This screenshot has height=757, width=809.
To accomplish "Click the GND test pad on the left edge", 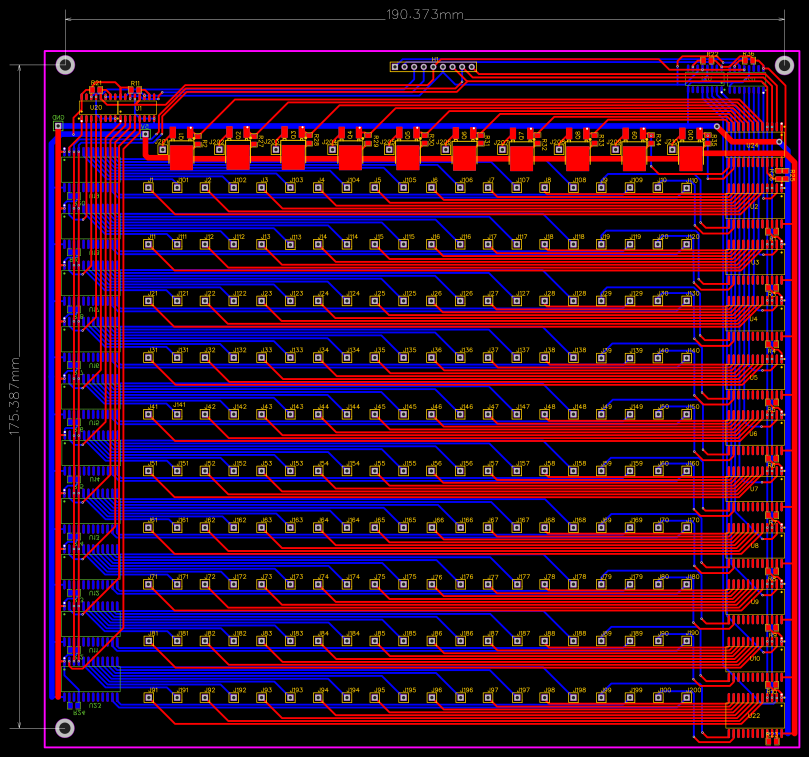I will tap(58, 125).
